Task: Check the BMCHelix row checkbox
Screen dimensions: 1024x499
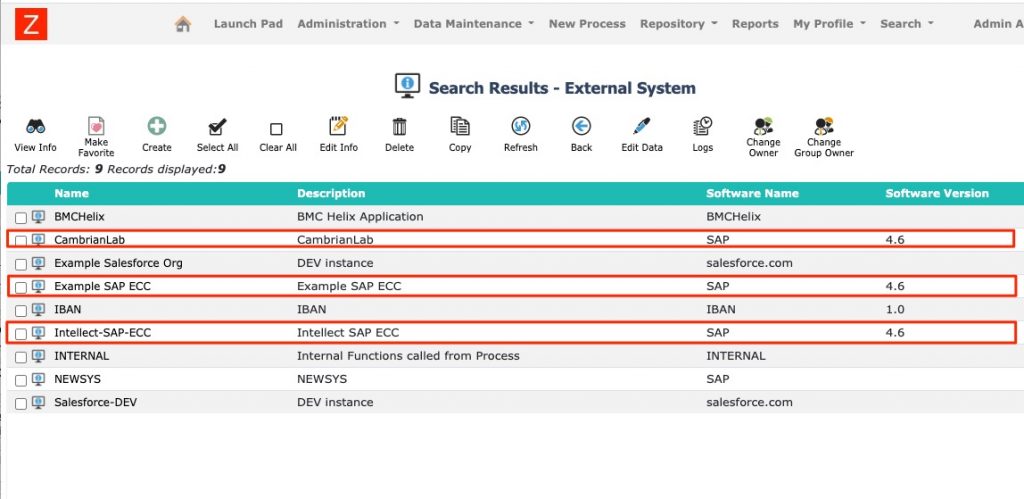Action: [21, 218]
